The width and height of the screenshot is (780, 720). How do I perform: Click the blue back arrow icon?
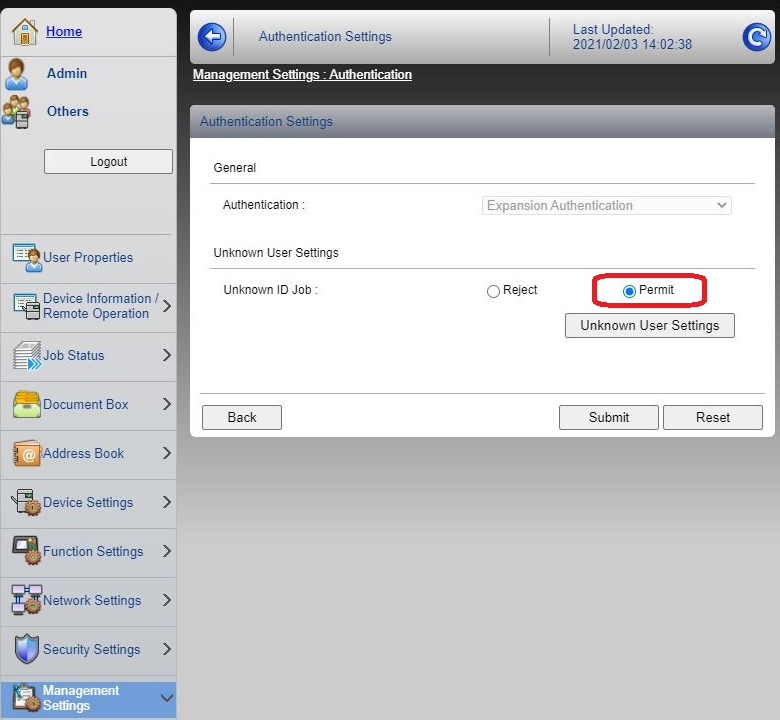tap(212, 37)
